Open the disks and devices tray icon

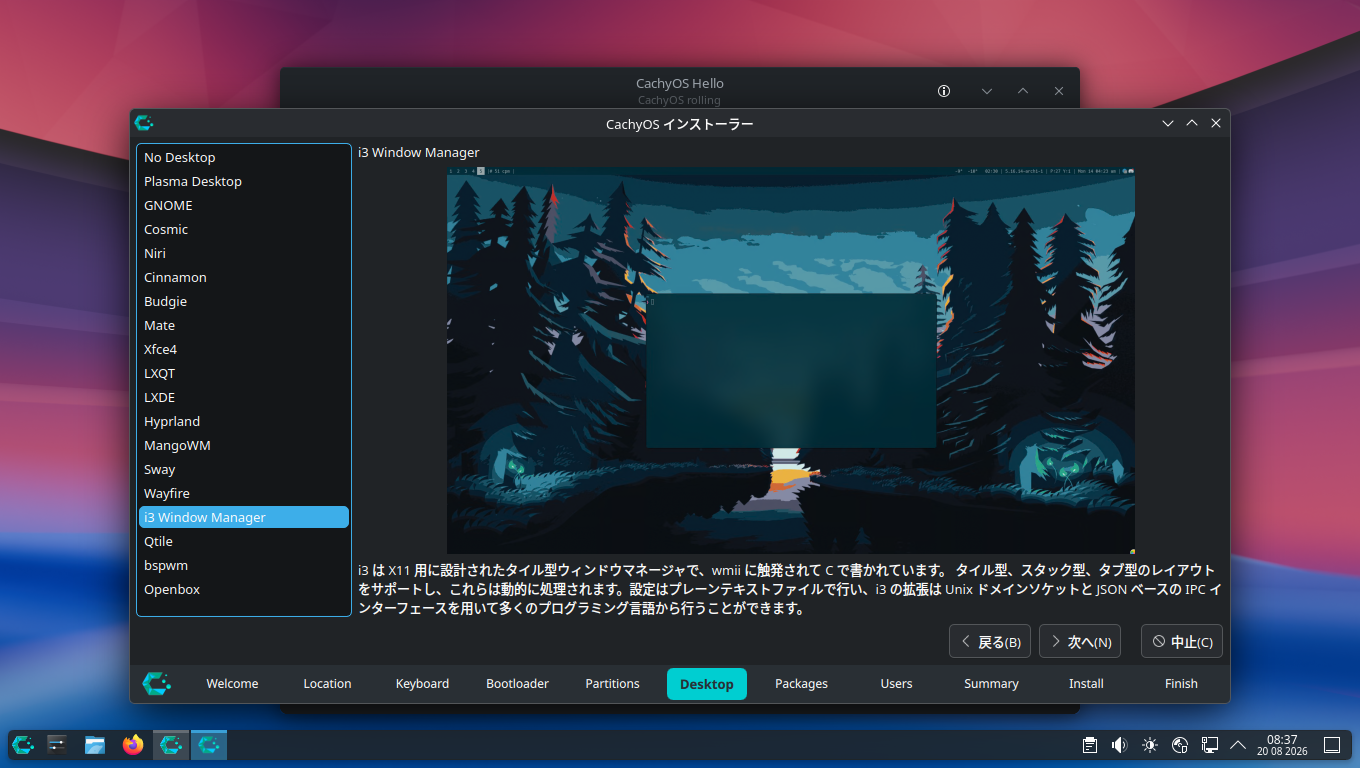(1180, 745)
